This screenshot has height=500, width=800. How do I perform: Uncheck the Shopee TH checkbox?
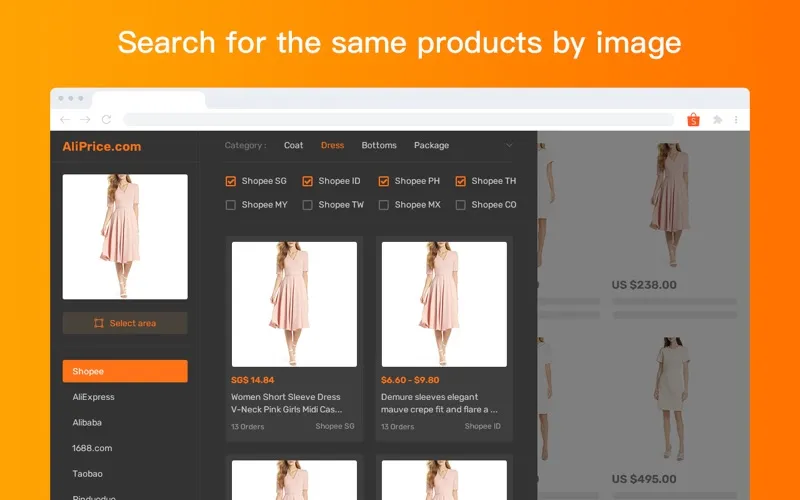point(460,181)
